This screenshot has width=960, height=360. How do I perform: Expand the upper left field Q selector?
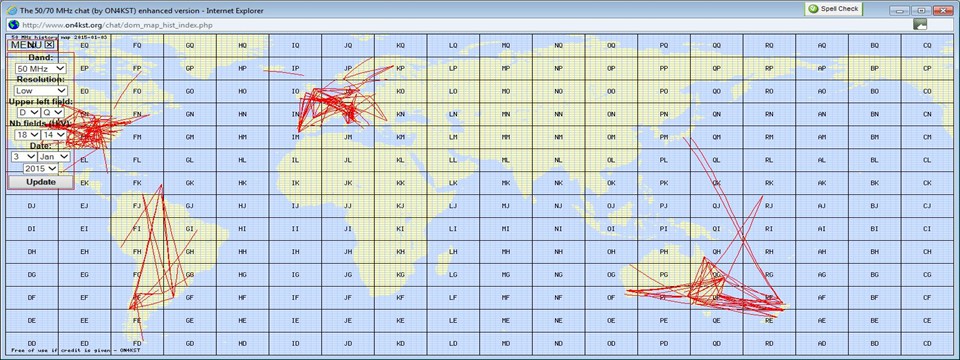52,113
